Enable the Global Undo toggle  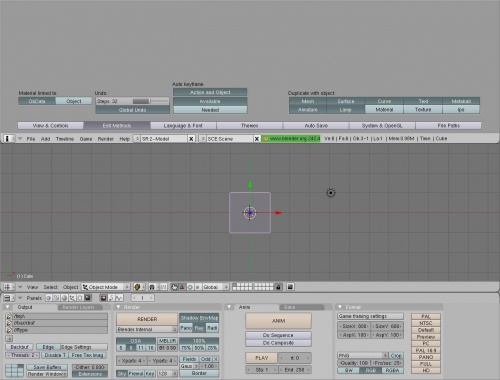(x=132, y=110)
